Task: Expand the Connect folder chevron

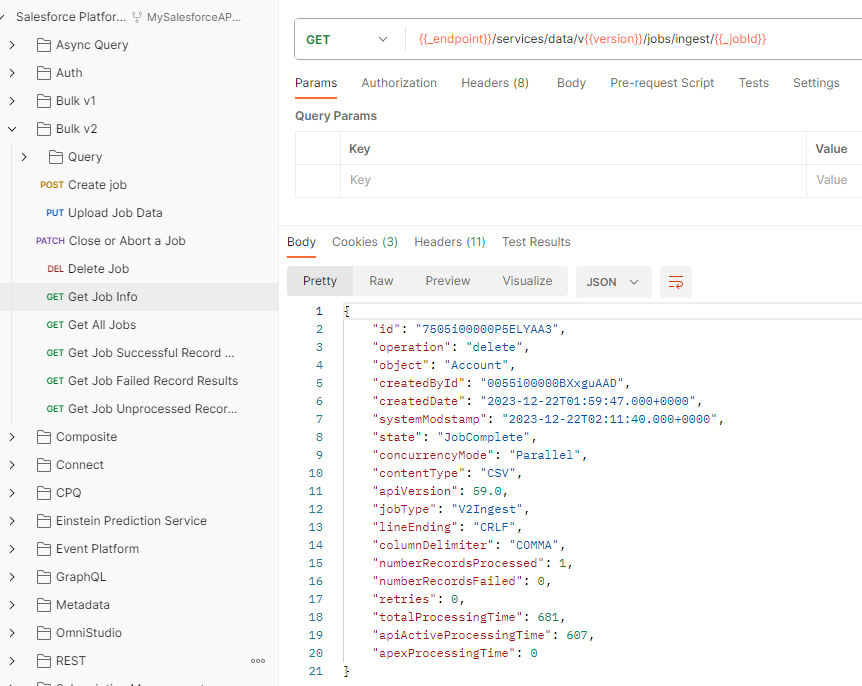Action: (12, 465)
